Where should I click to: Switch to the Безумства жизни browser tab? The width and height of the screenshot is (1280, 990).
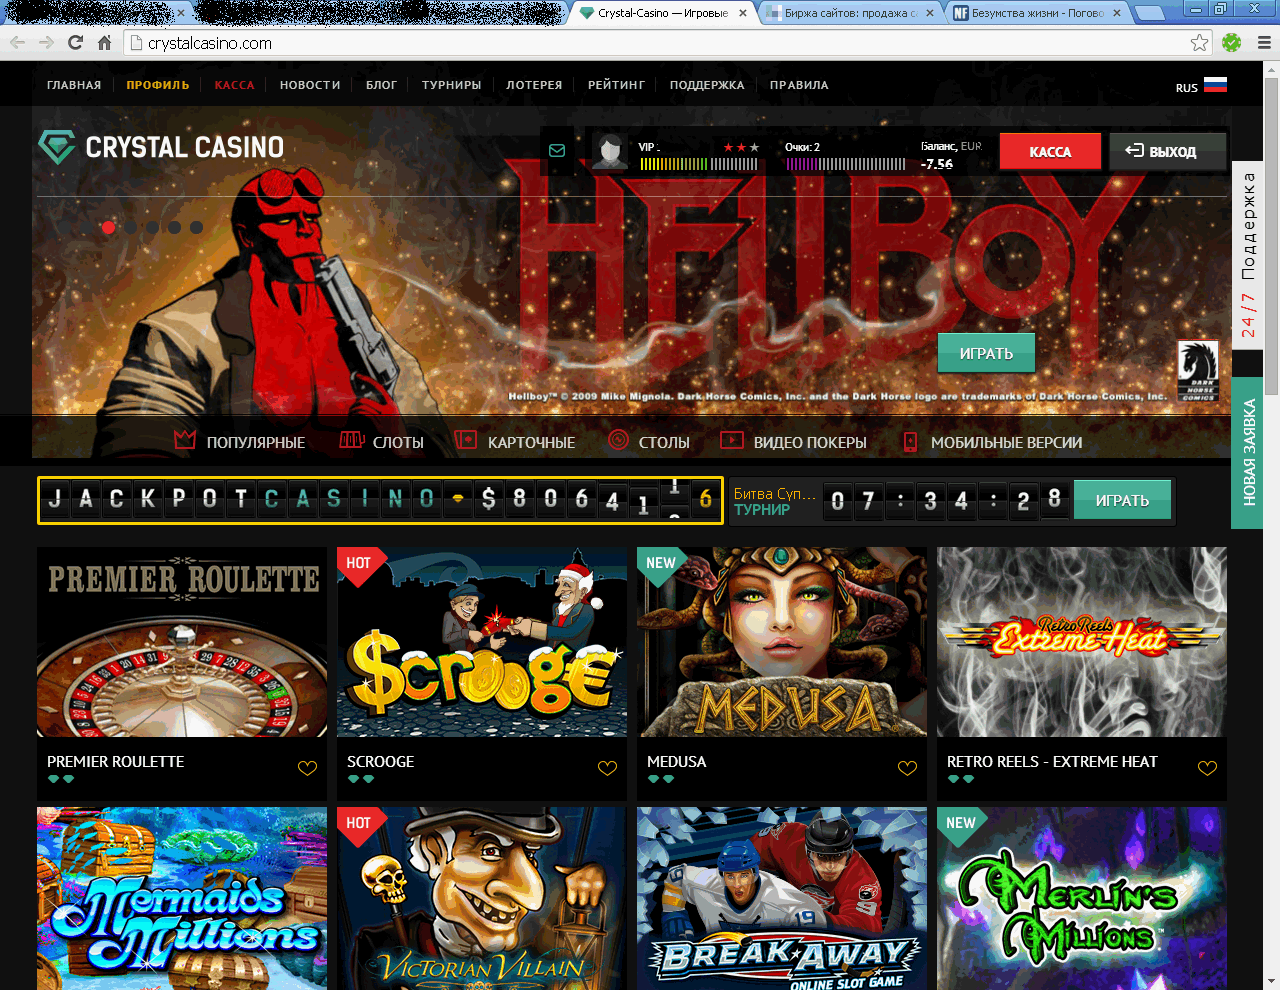1036,13
